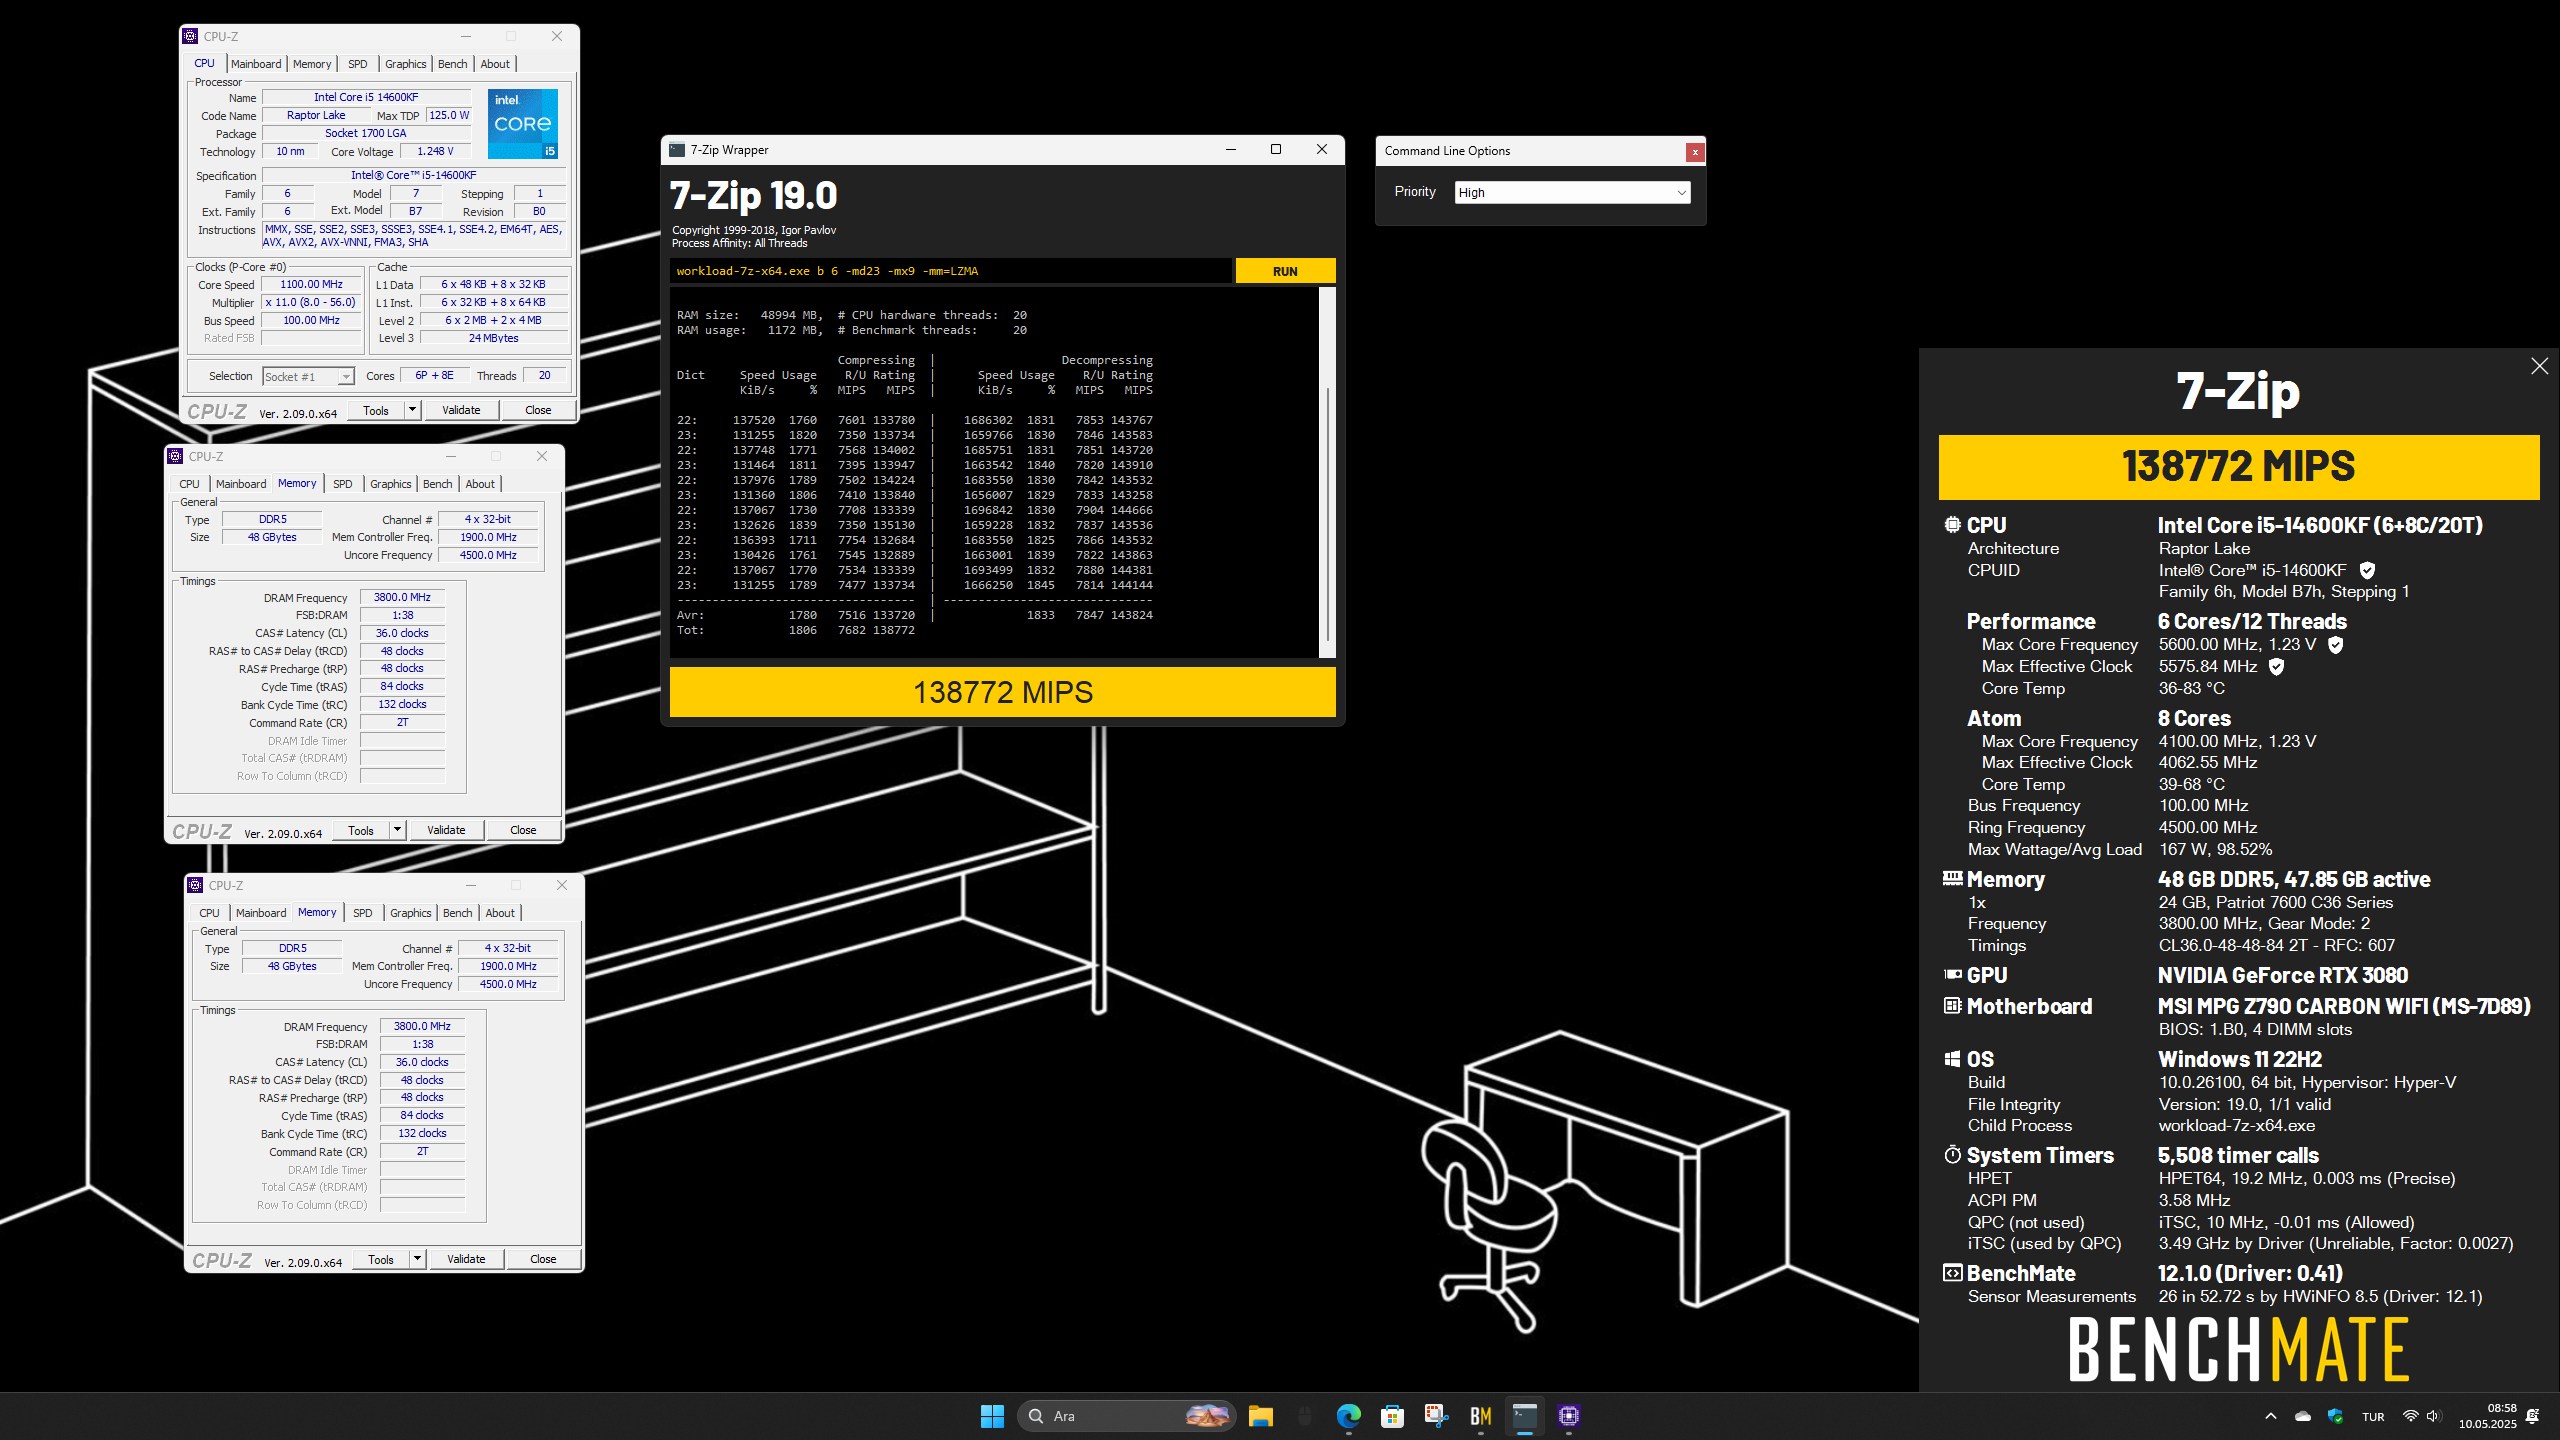
Task: Open Mainboard tab in bottom CPU-Z window
Action: tap(261, 913)
